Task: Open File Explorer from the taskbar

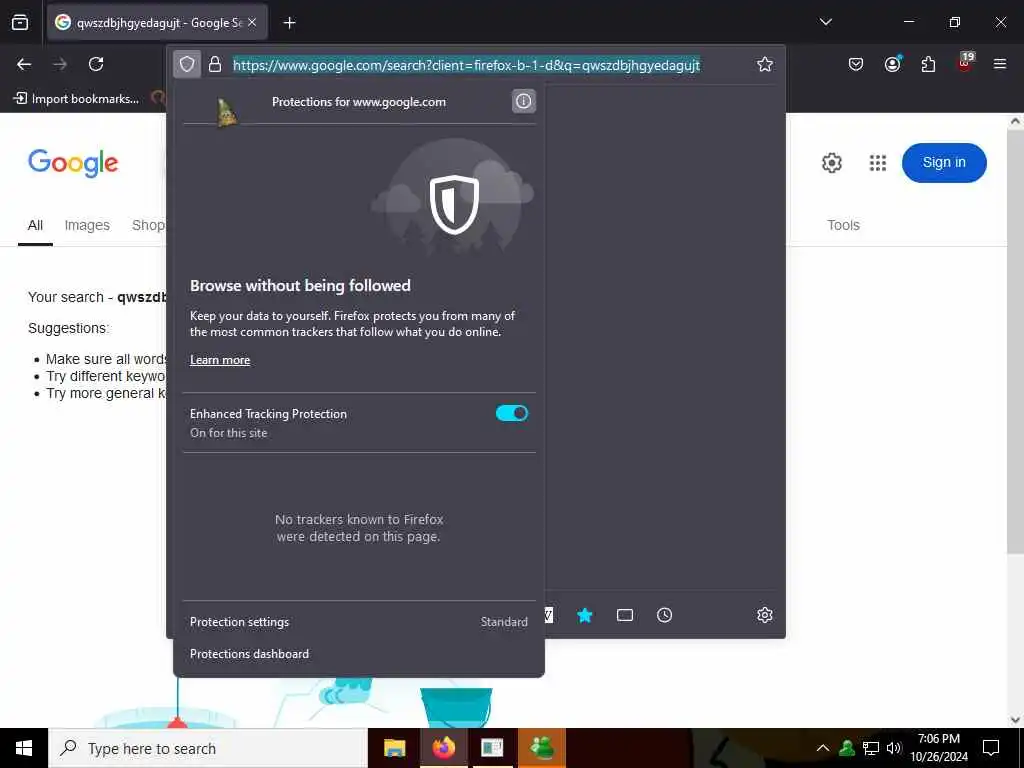Action: tap(394, 748)
